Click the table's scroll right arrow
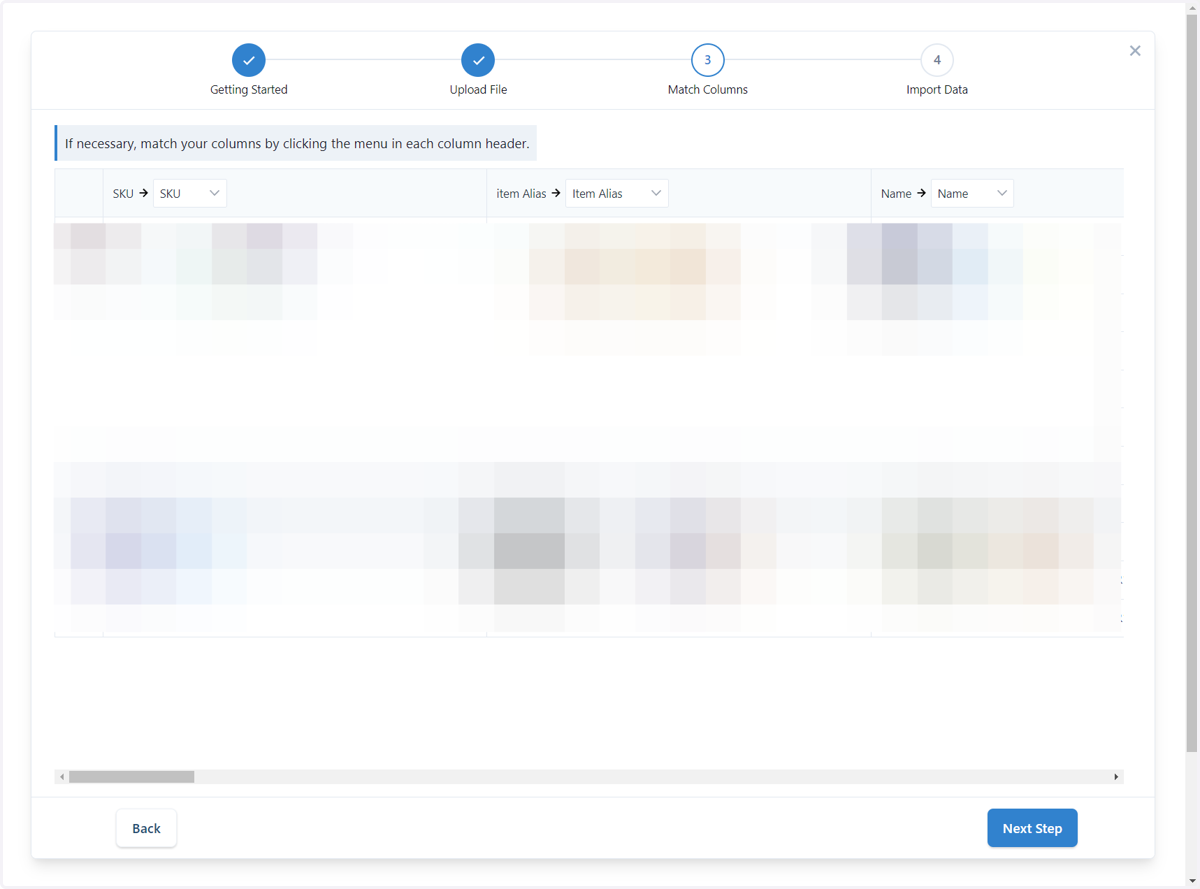 [x=1116, y=777]
